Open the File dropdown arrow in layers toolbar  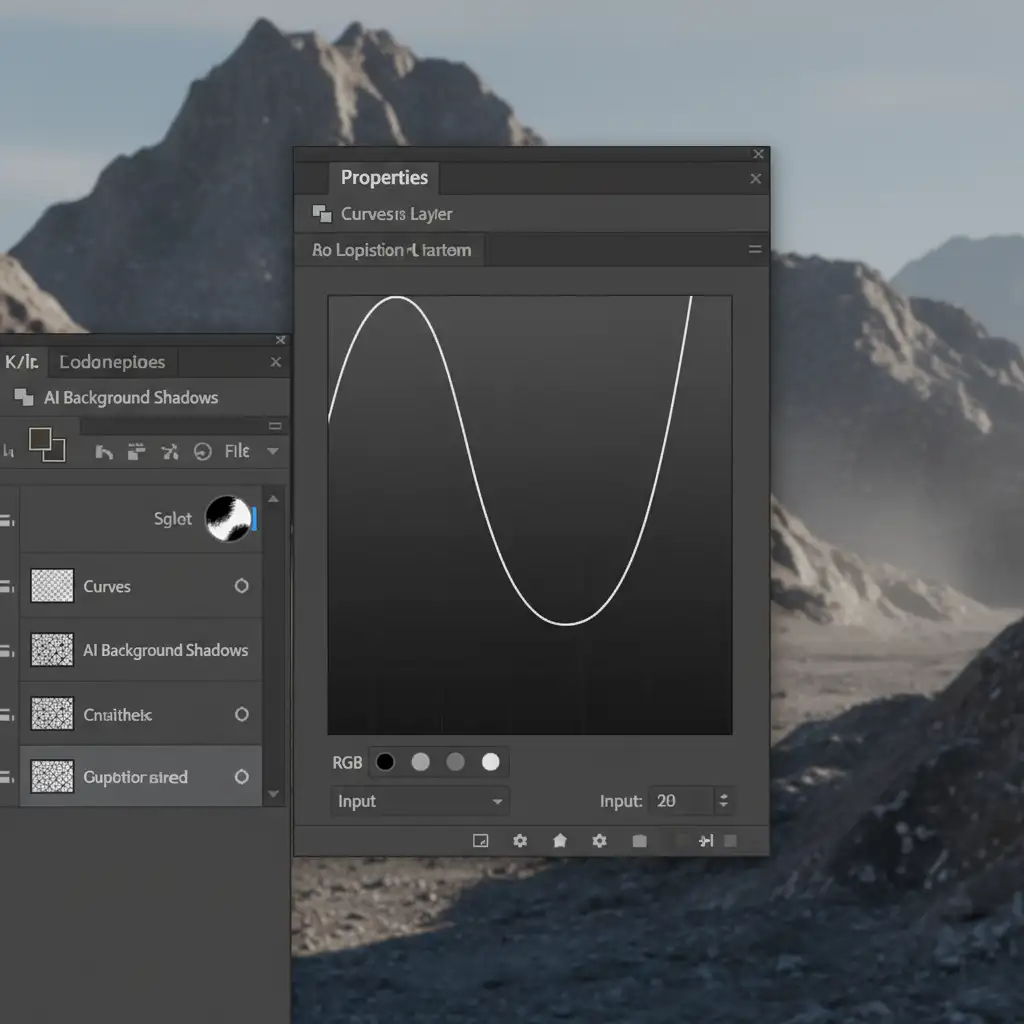(272, 452)
